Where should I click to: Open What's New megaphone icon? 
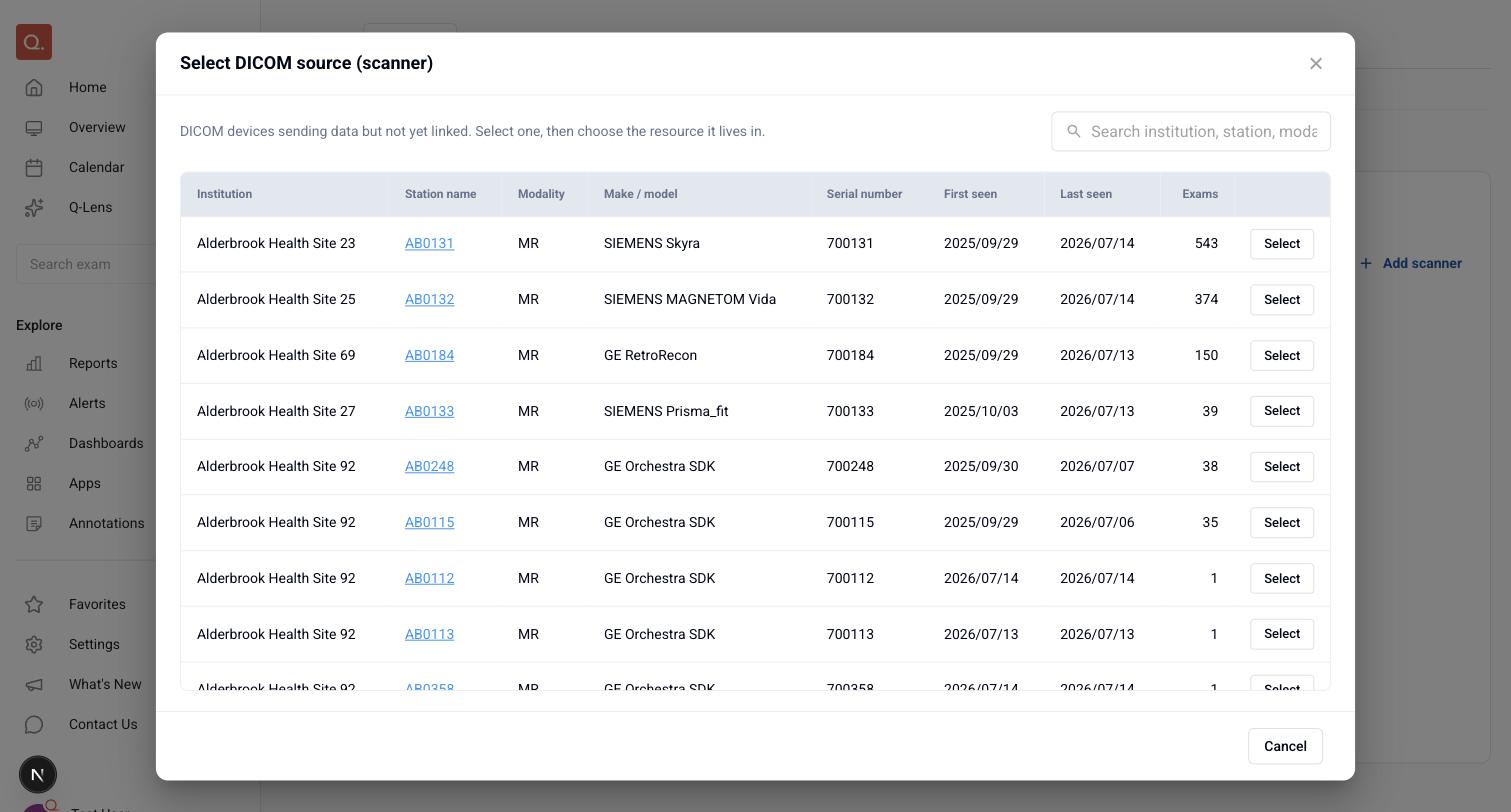(34, 684)
